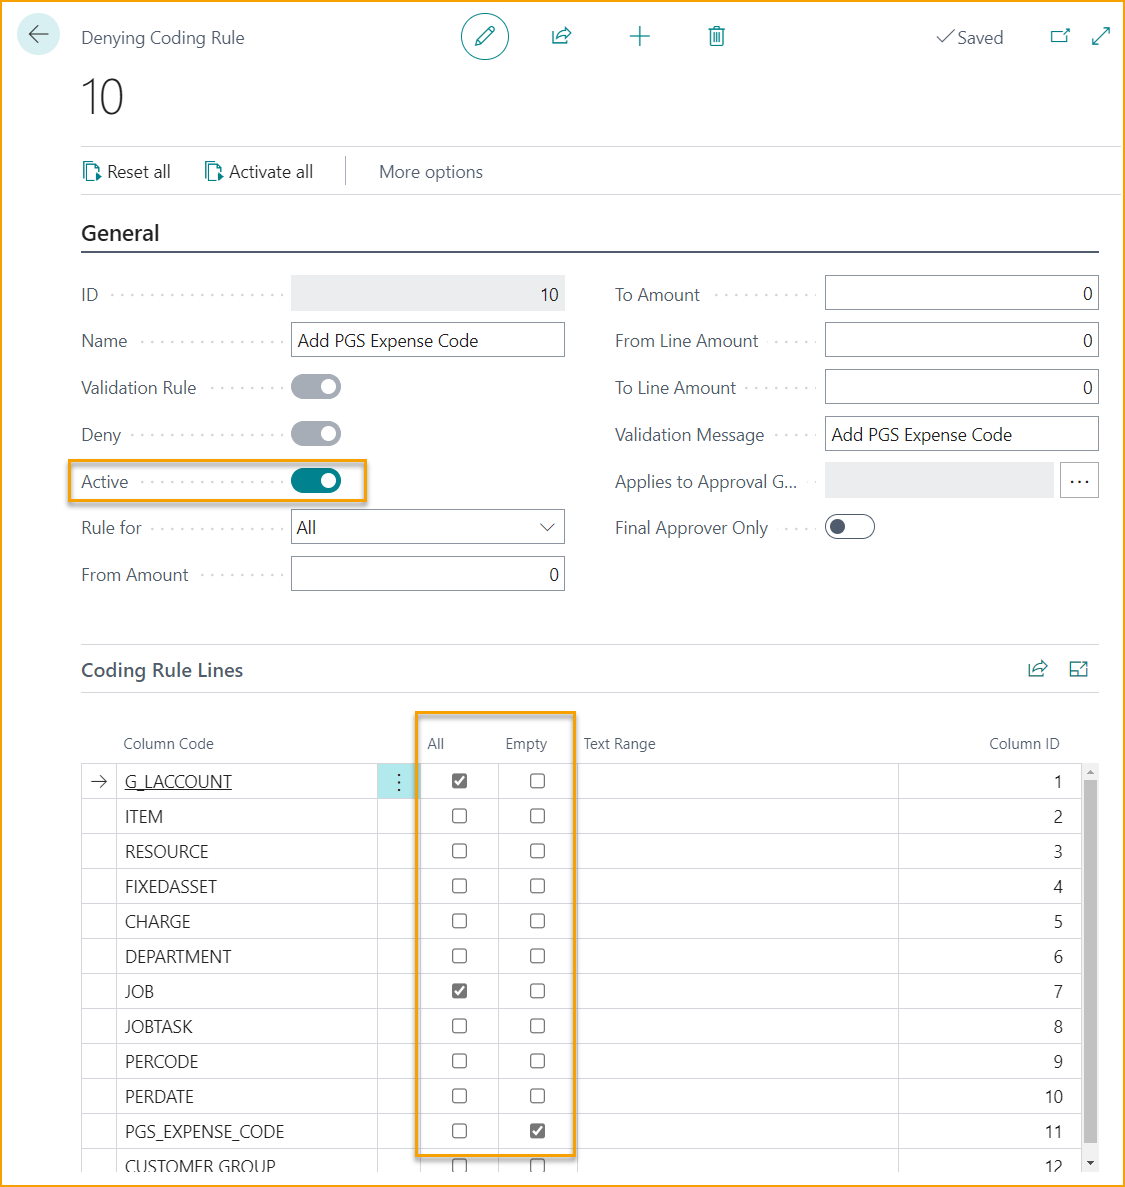This screenshot has height=1187, width=1125.
Task: Pop out page with open-in-new-window icon
Action: [x=1060, y=34]
